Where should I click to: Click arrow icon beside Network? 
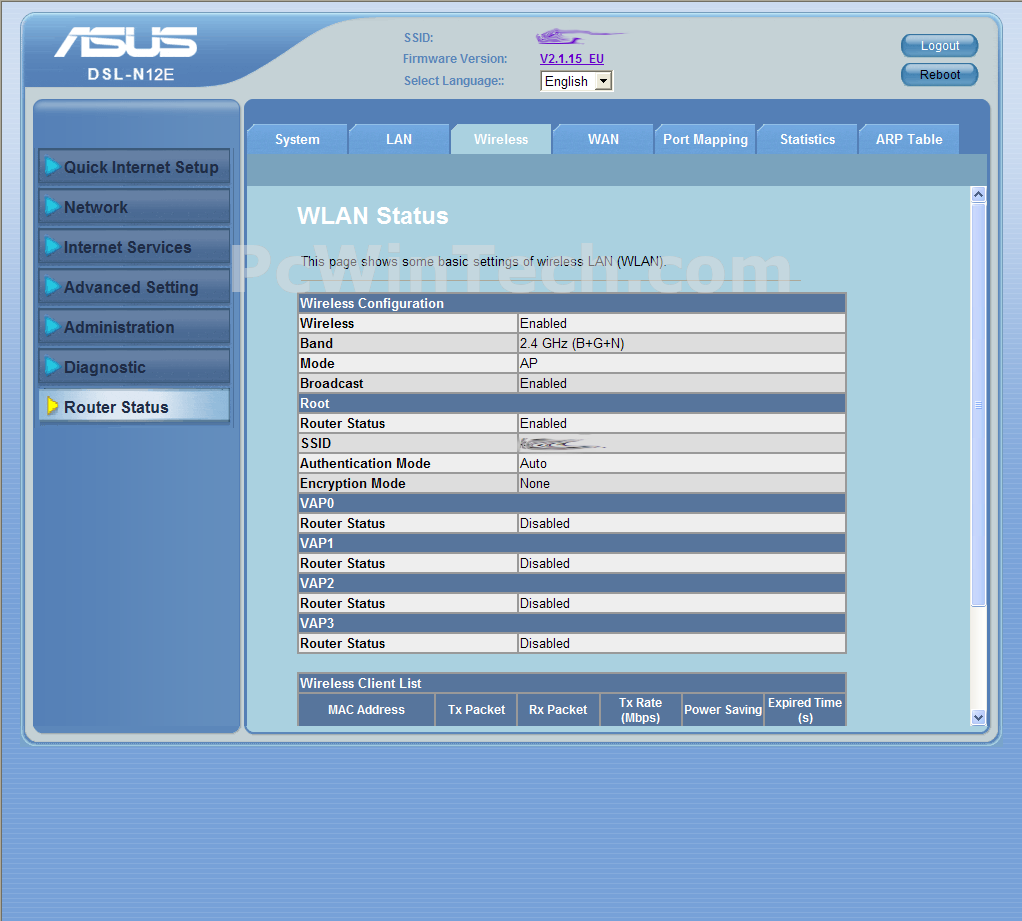click(52, 206)
